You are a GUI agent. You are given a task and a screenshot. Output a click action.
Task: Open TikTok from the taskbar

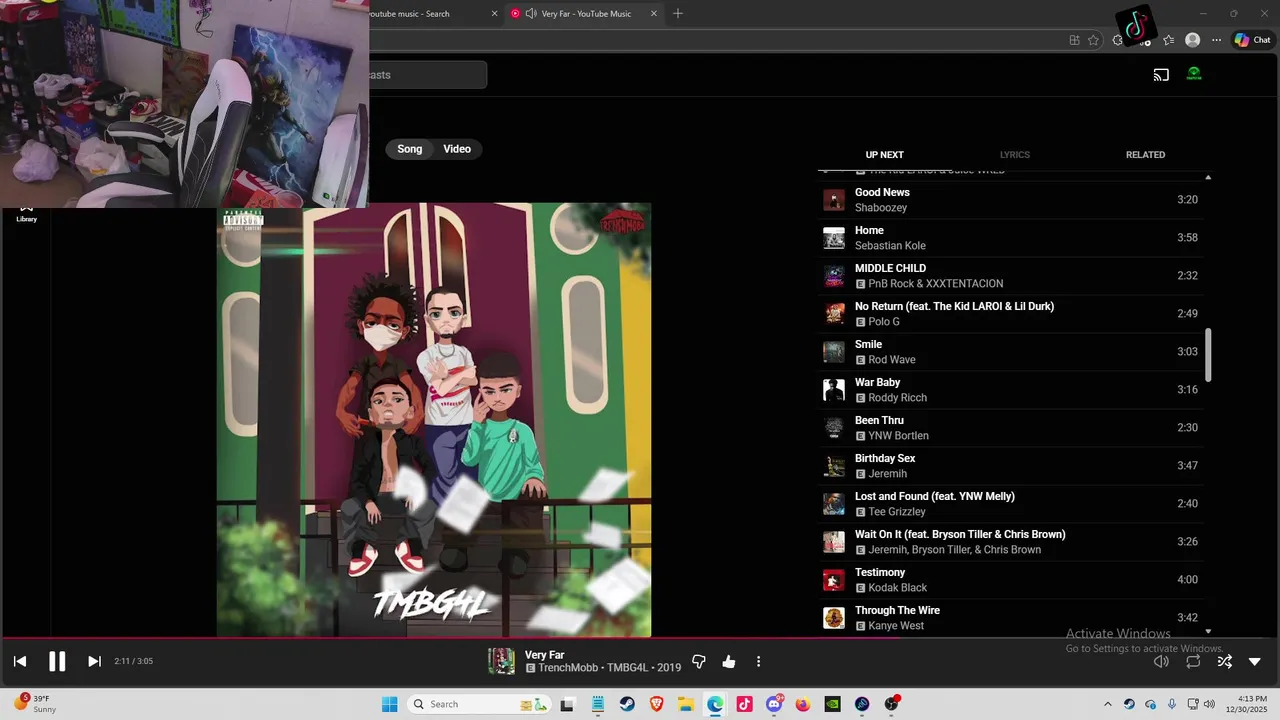pos(744,704)
